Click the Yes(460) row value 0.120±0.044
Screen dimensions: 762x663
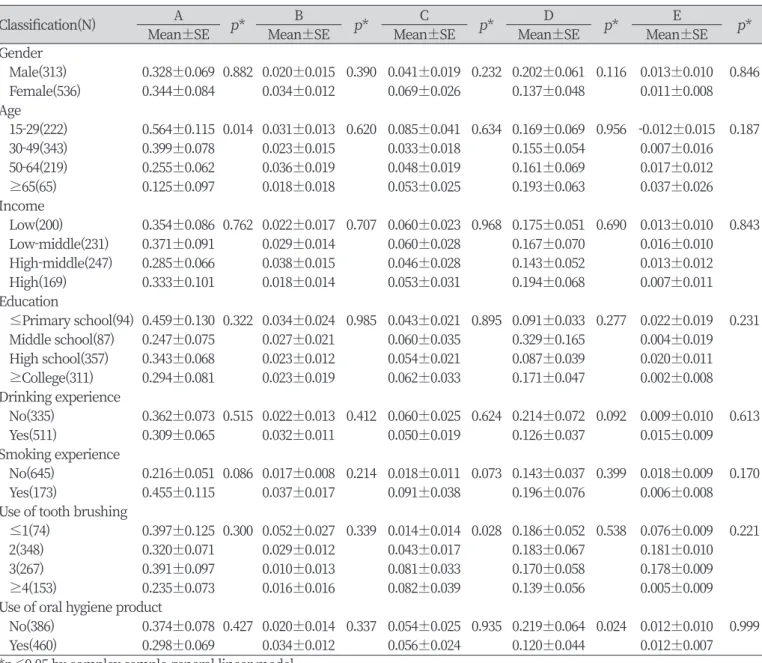point(548,646)
